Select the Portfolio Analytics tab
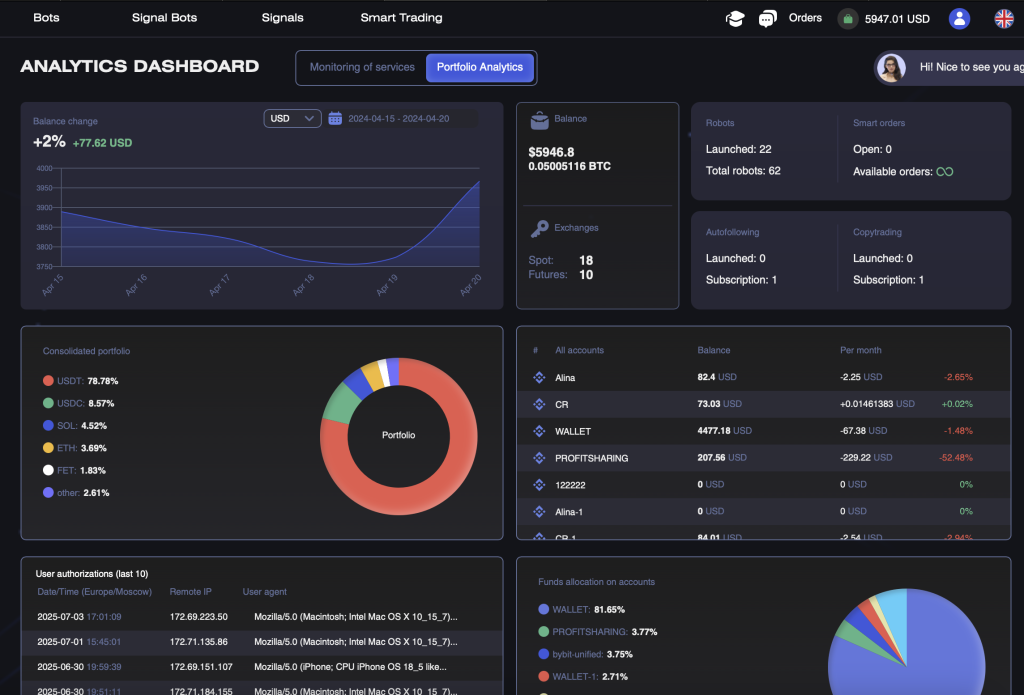 pos(479,67)
